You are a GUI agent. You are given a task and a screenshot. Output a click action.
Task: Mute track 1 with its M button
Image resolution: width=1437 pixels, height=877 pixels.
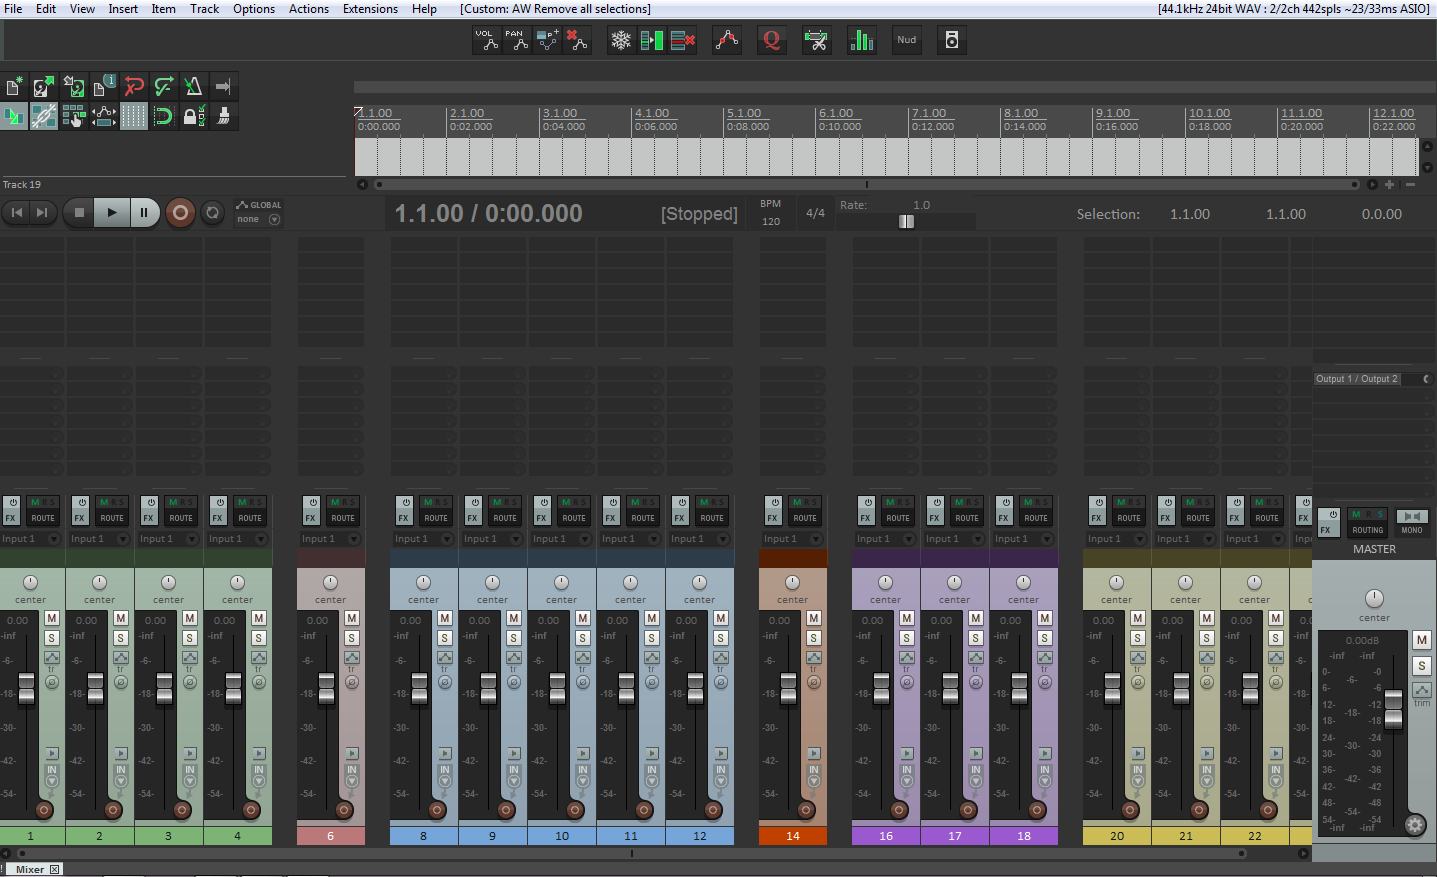click(52, 619)
